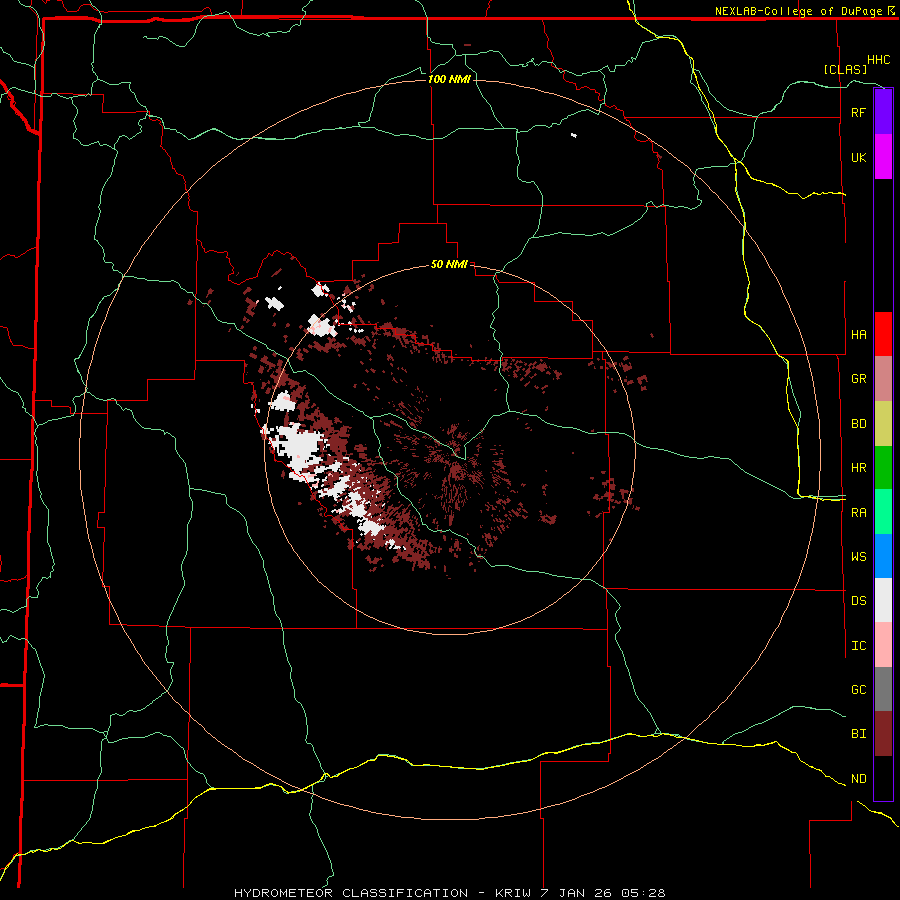This screenshot has width=900, height=900.
Task: Click the 05:28 timestamp
Action: pos(643,893)
